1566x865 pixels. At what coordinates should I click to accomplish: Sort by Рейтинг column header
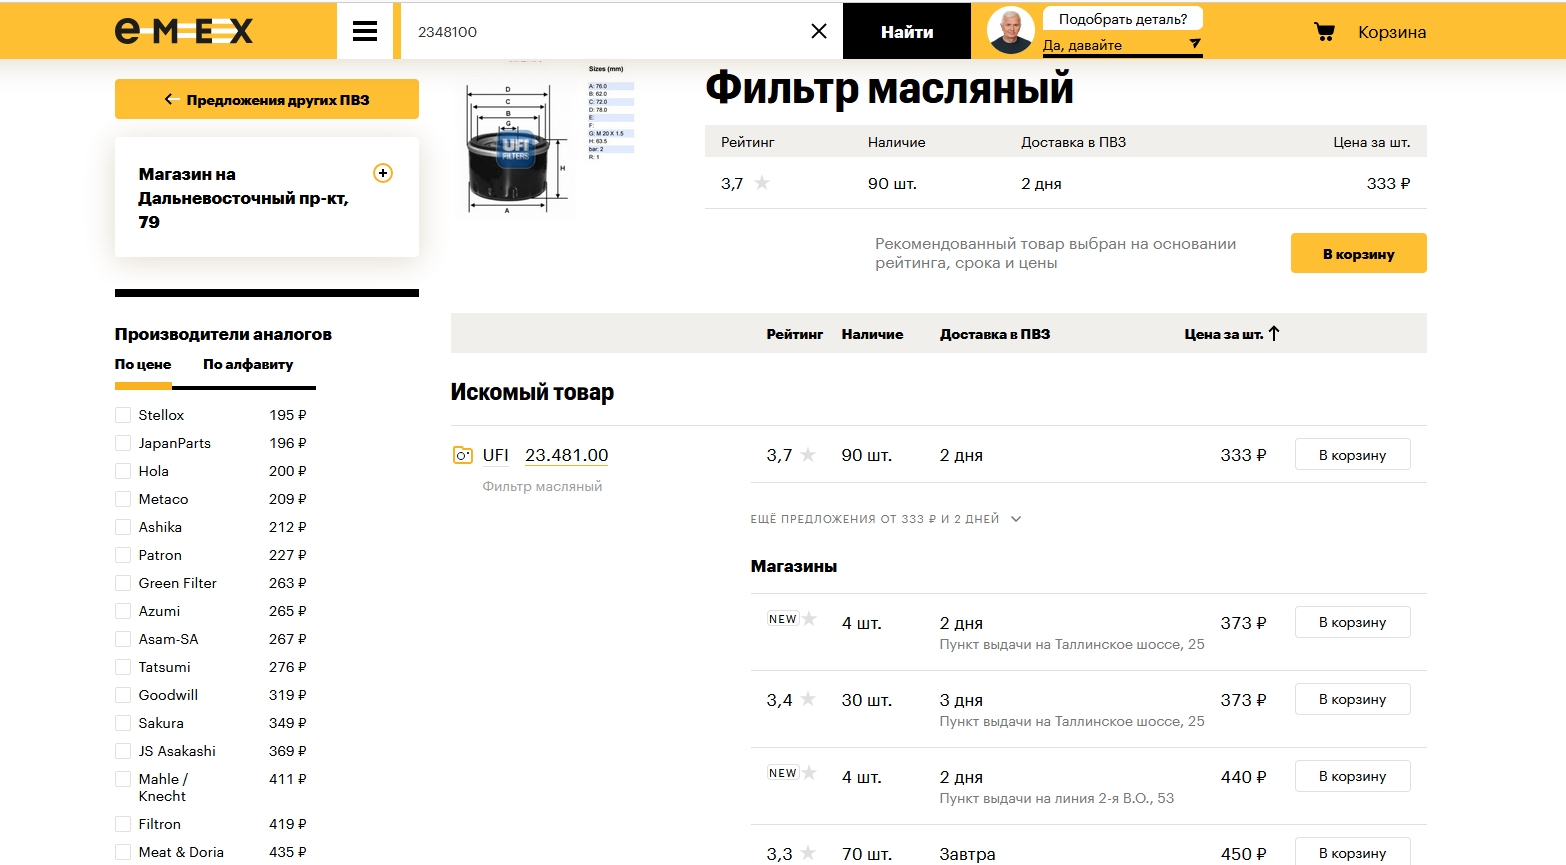pyautogui.click(x=795, y=334)
